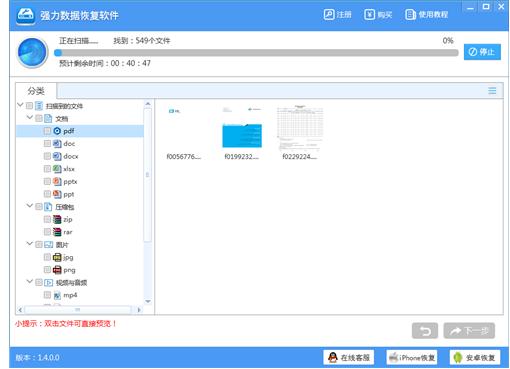Click the 文档 documents folder icon
Screen dimensions: 510x369
(x=48, y=119)
